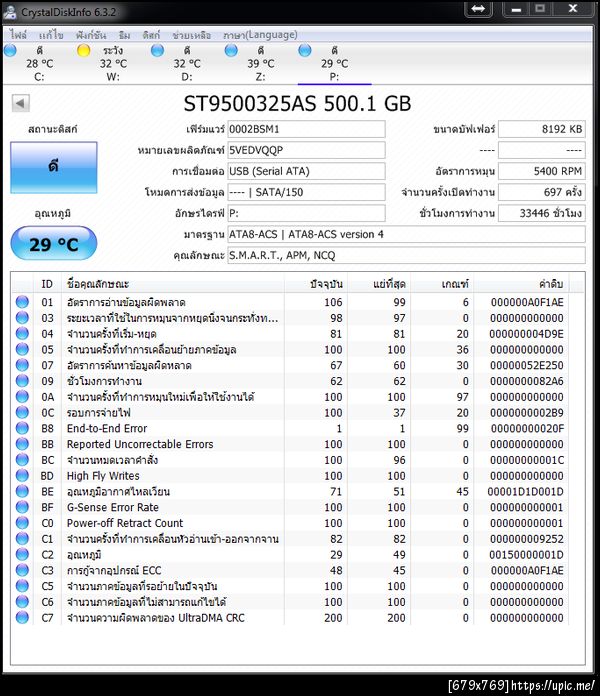Click the buffer size field 8192 KB
600x696 pixels.
pyautogui.click(x=542, y=129)
